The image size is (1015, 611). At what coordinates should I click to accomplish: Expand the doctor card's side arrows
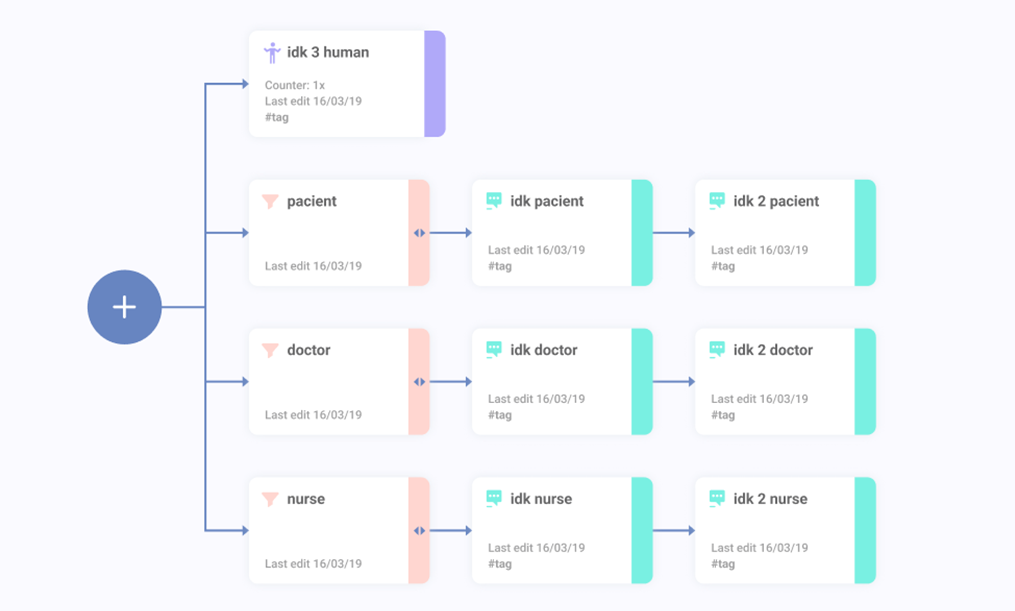click(419, 382)
